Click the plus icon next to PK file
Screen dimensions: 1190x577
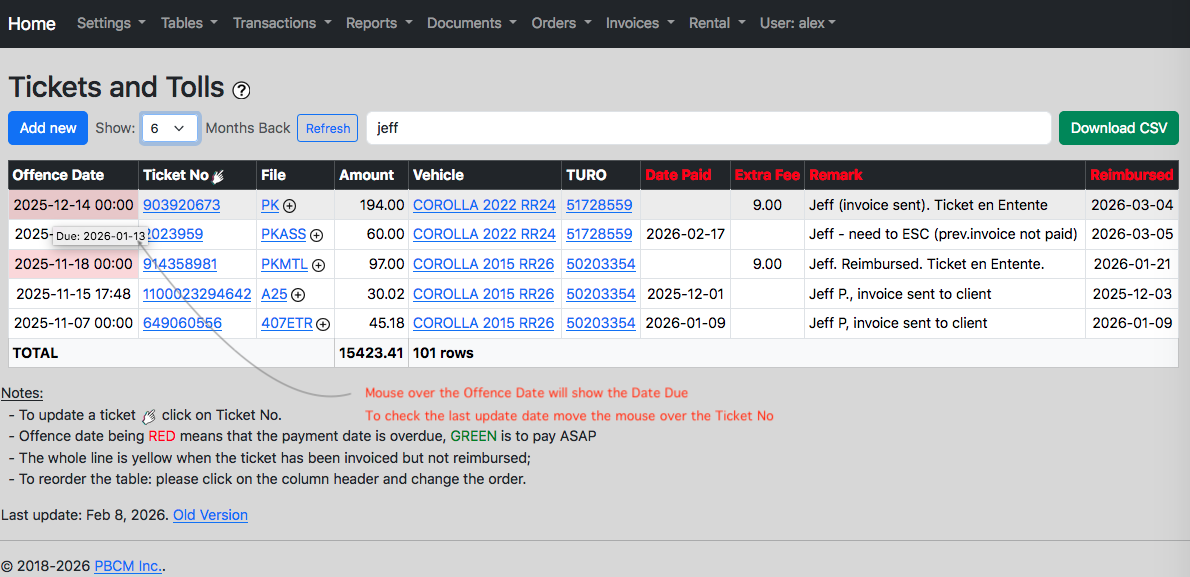(x=290, y=205)
